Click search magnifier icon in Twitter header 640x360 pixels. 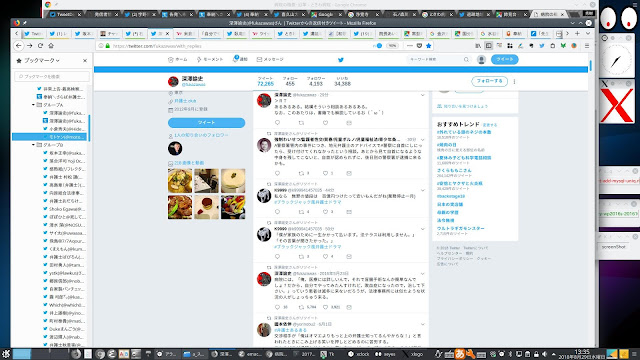click(466, 60)
